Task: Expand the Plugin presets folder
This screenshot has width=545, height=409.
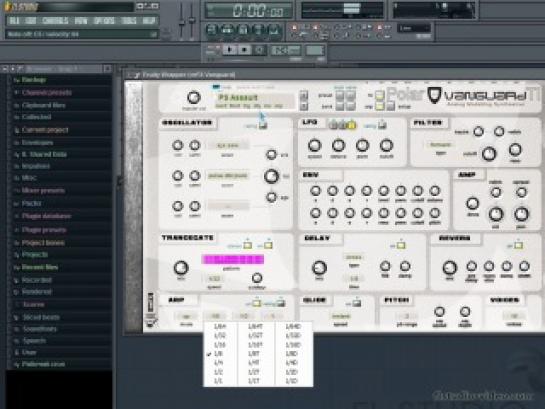Action: 44,230
